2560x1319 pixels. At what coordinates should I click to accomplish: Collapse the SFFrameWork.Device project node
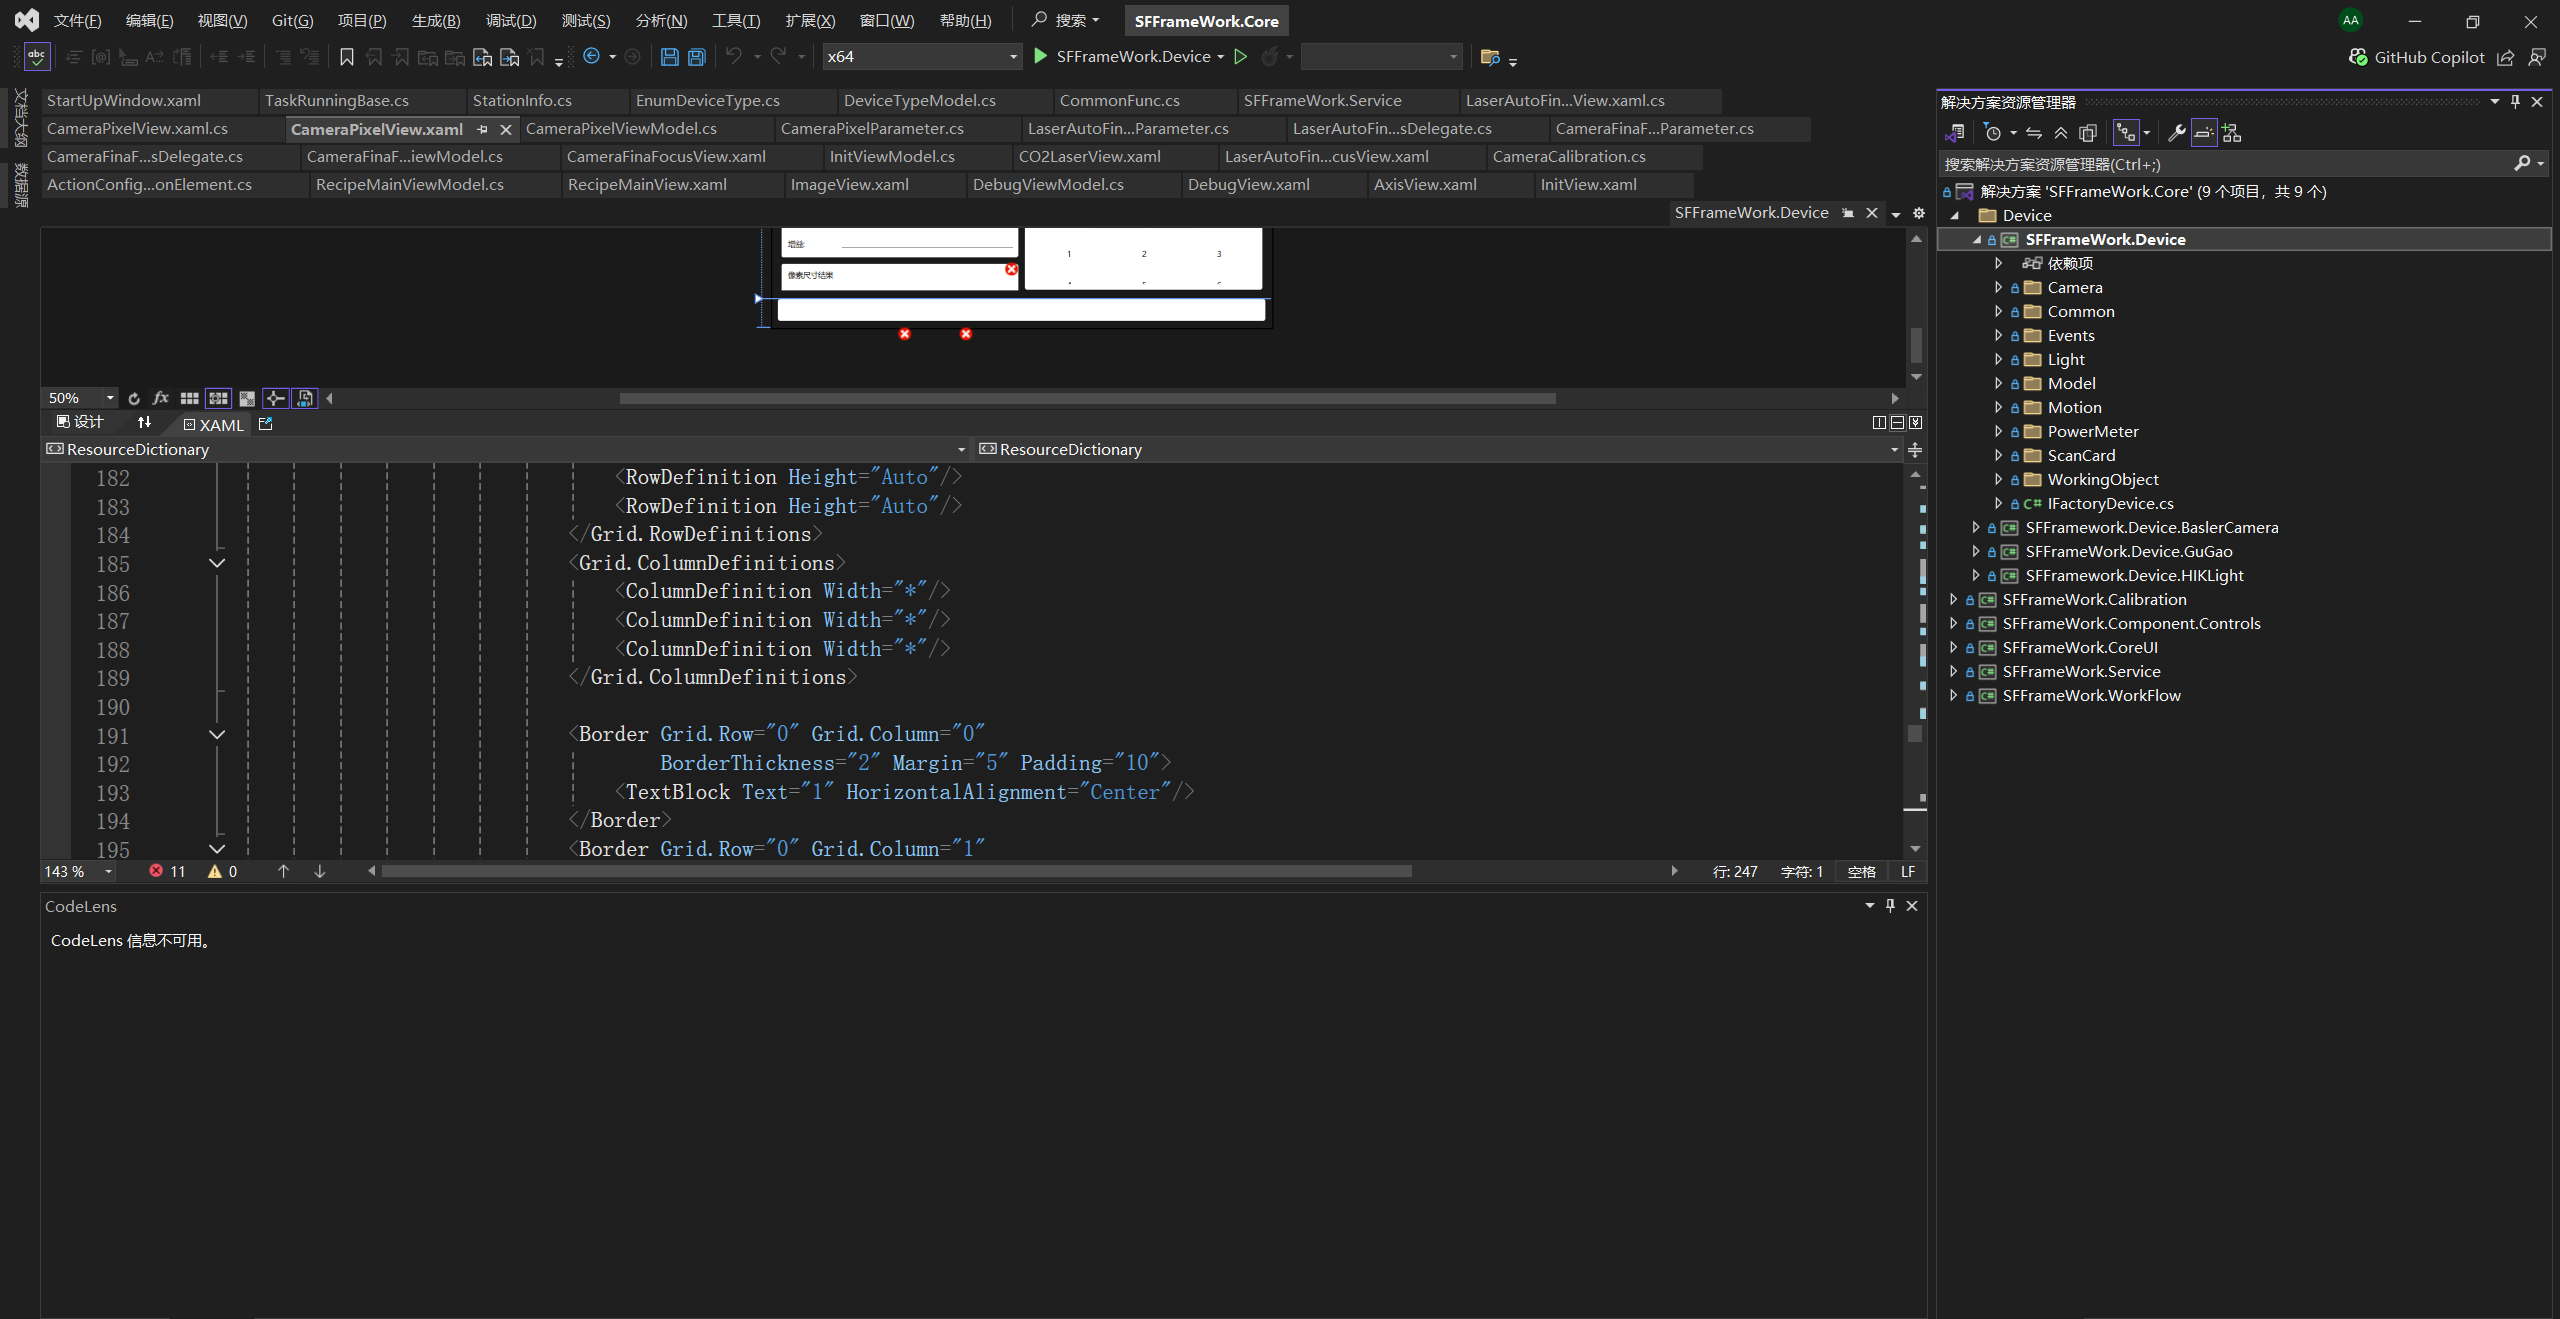click(1976, 240)
